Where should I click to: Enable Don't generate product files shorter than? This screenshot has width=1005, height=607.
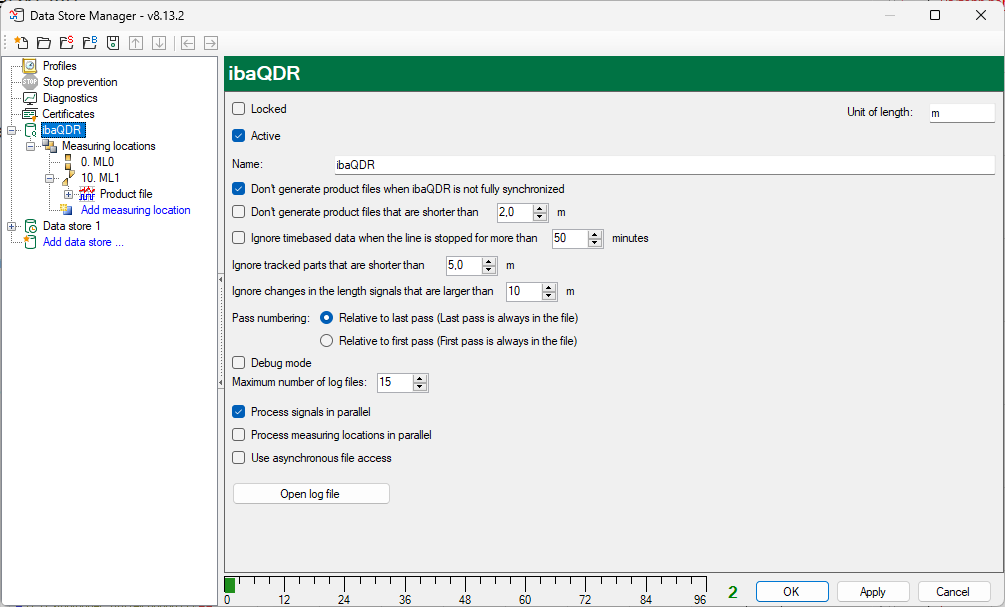(238, 212)
